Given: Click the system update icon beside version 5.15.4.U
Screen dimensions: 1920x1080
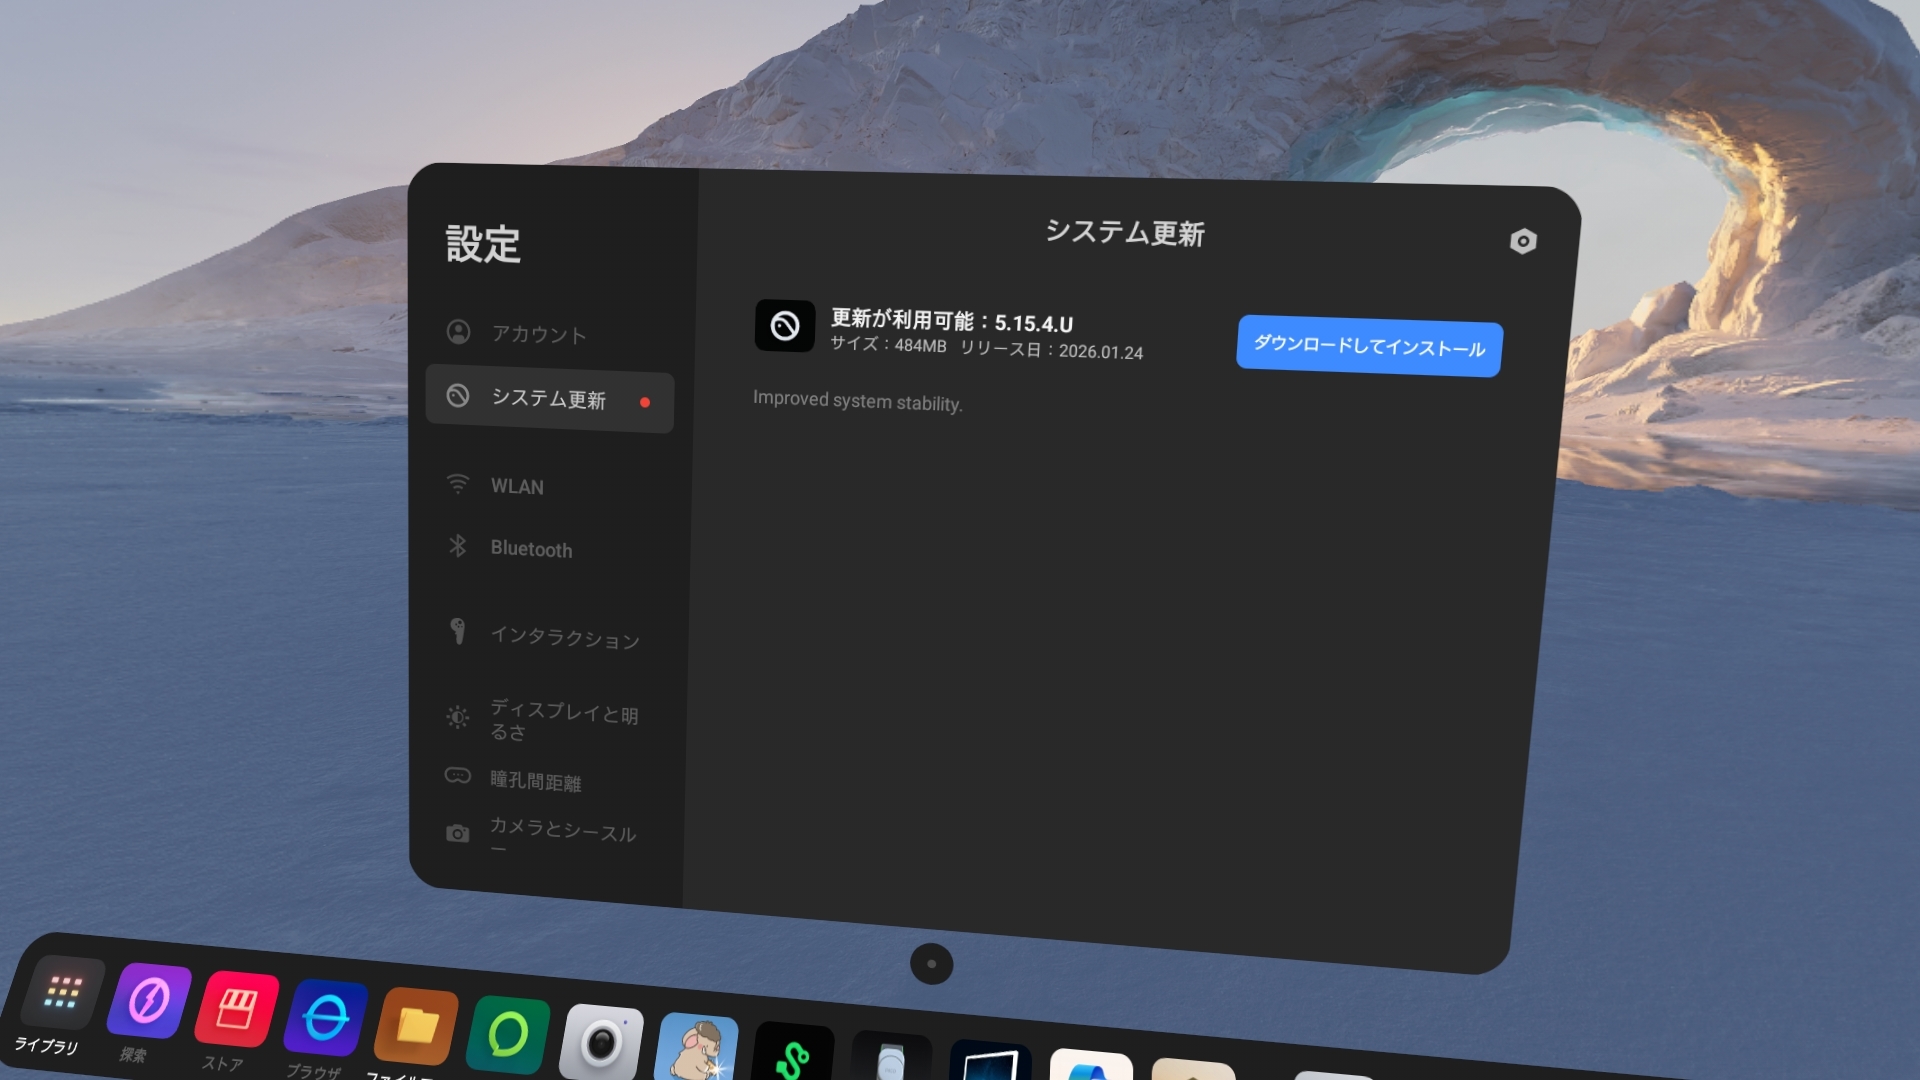Looking at the screenshot, I should pos(784,326).
